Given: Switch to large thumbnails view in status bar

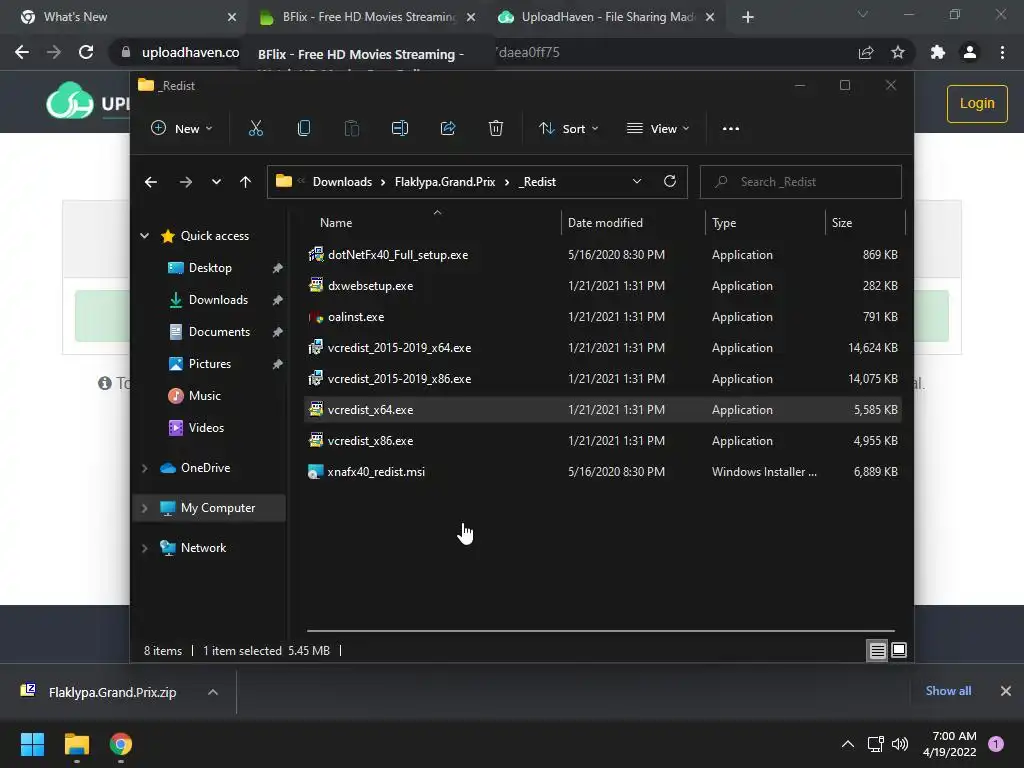Looking at the screenshot, I should click(899, 650).
